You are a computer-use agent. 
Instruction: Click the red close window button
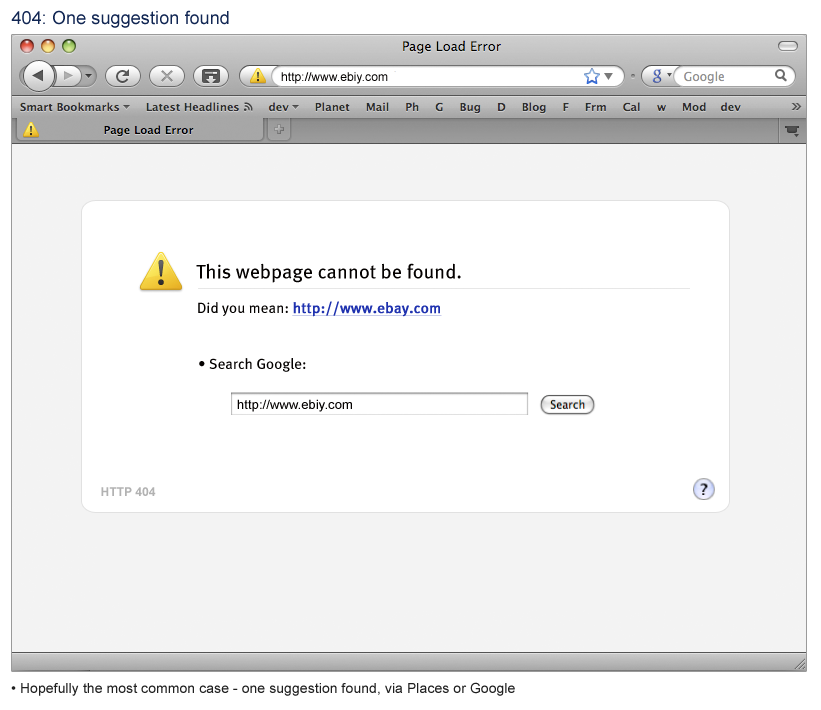27,46
